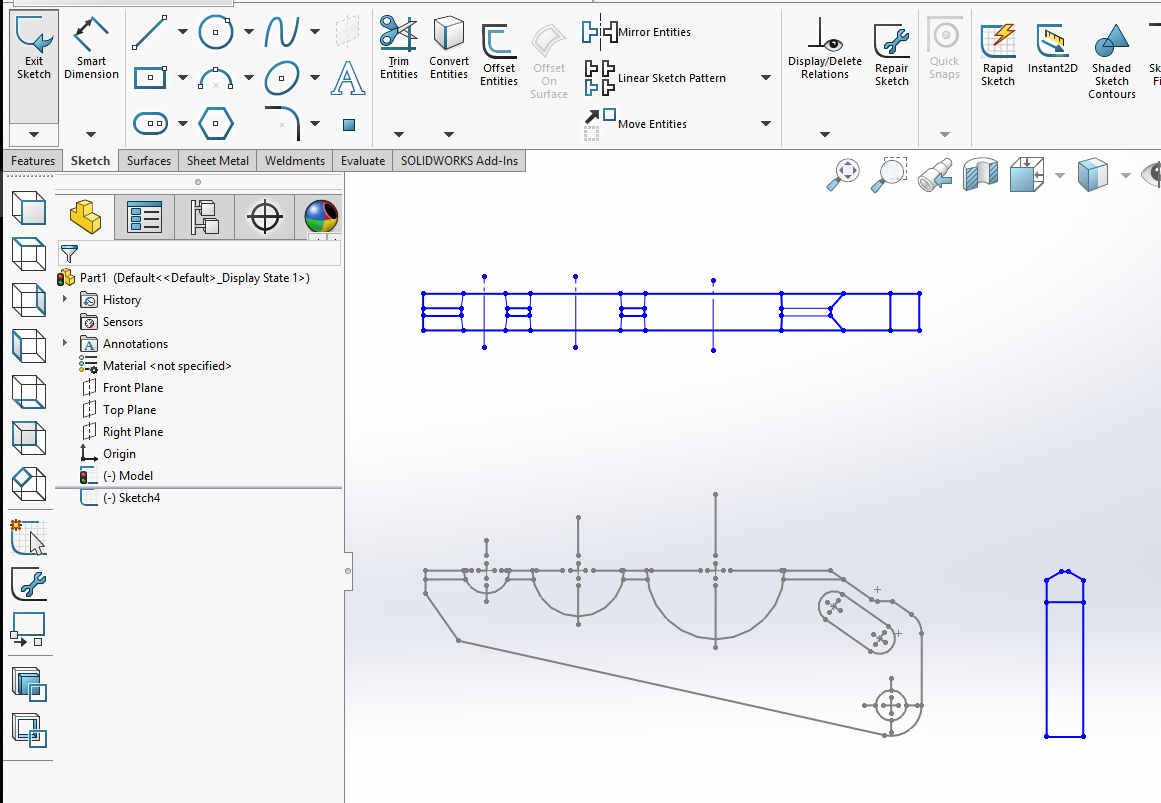Viewport: 1161px width, 803px height.
Task: Select the Line sketch tool
Action: (x=150, y=33)
